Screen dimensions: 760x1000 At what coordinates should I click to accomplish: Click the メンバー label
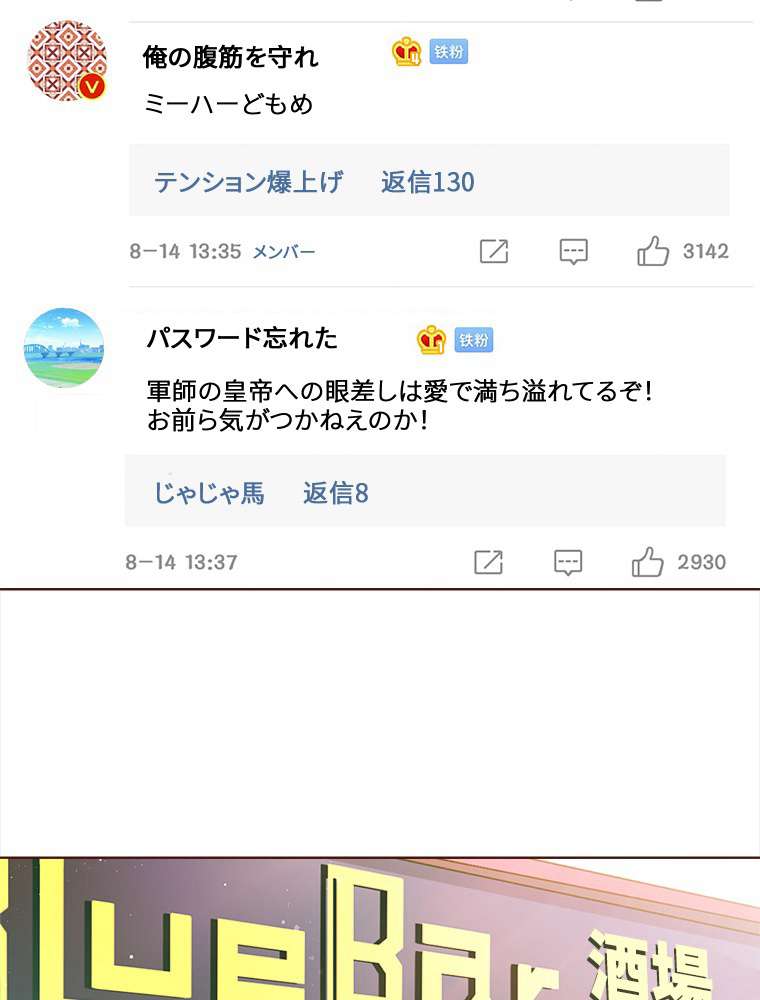click(x=284, y=252)
